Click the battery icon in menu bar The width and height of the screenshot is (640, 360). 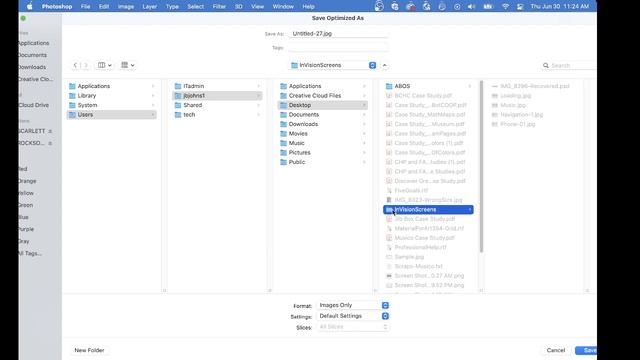click(488, 7)
